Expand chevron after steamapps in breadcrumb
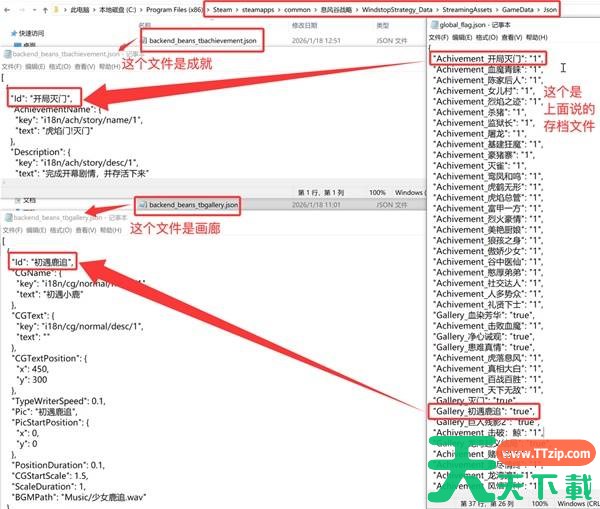The width and height of the screenshot is (600, 509). point(279,10)
